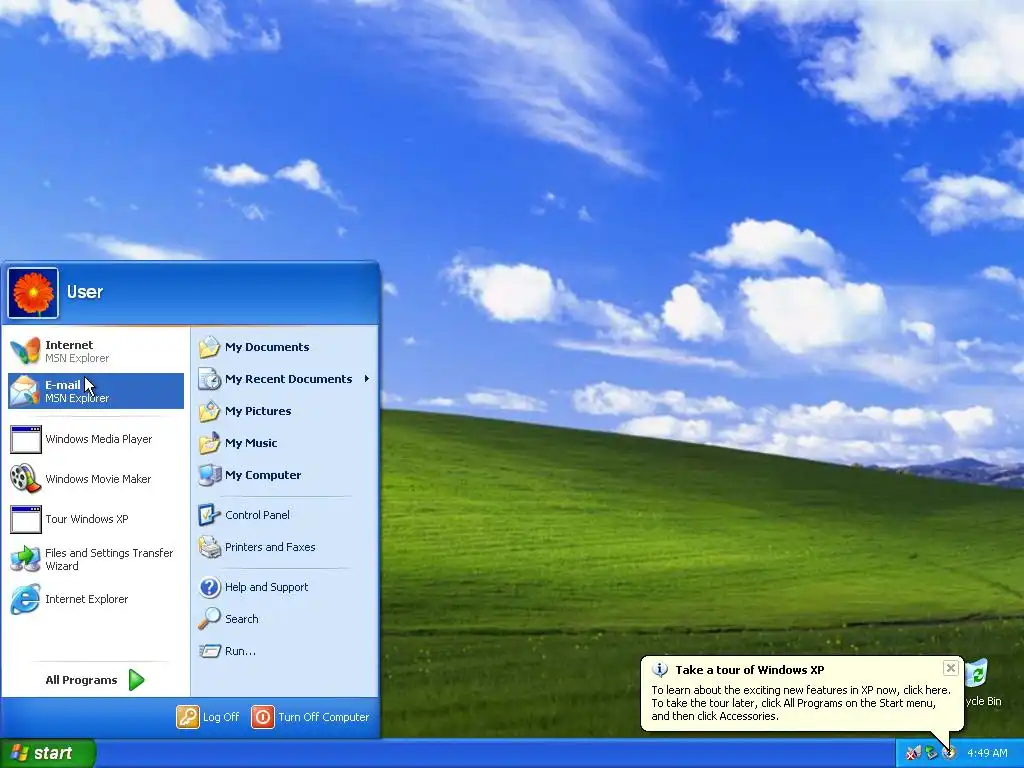Click Safely Remove Hardware tray icon
This screenshot has height=768, width=1024.
point(931,753)
